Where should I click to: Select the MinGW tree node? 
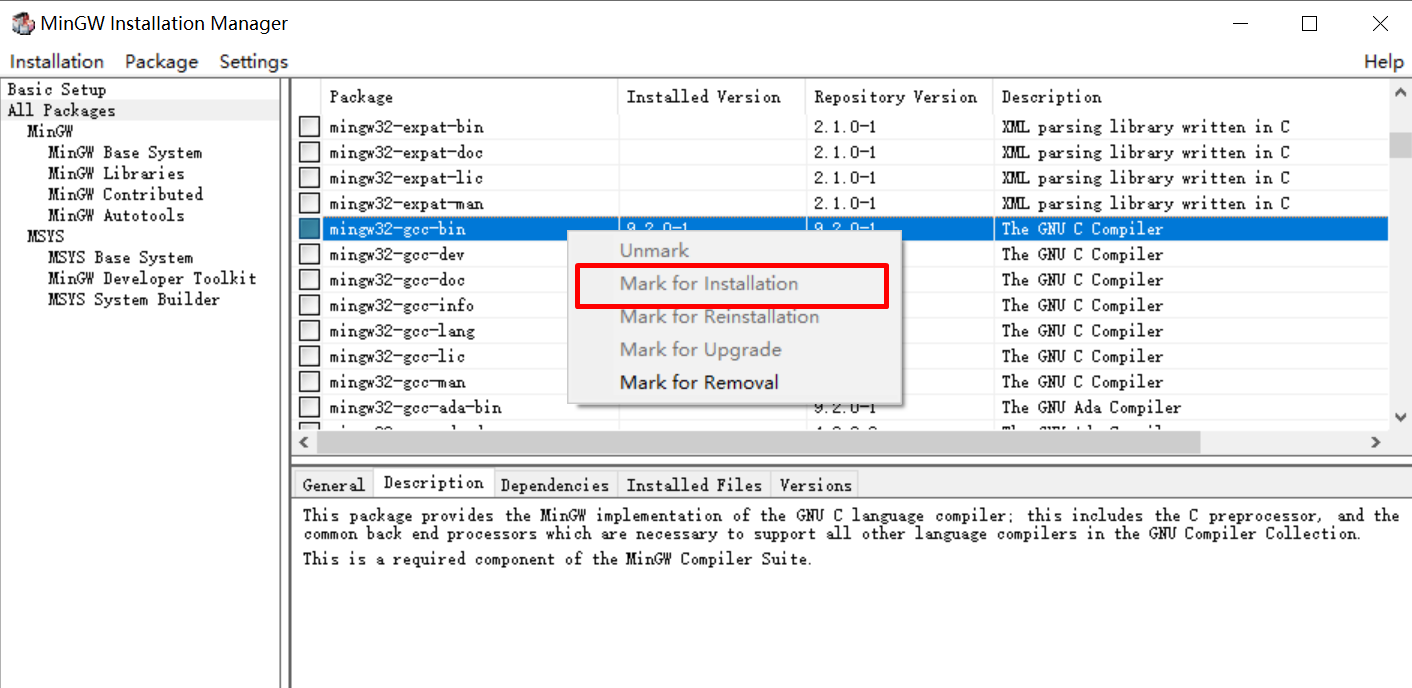50,132
